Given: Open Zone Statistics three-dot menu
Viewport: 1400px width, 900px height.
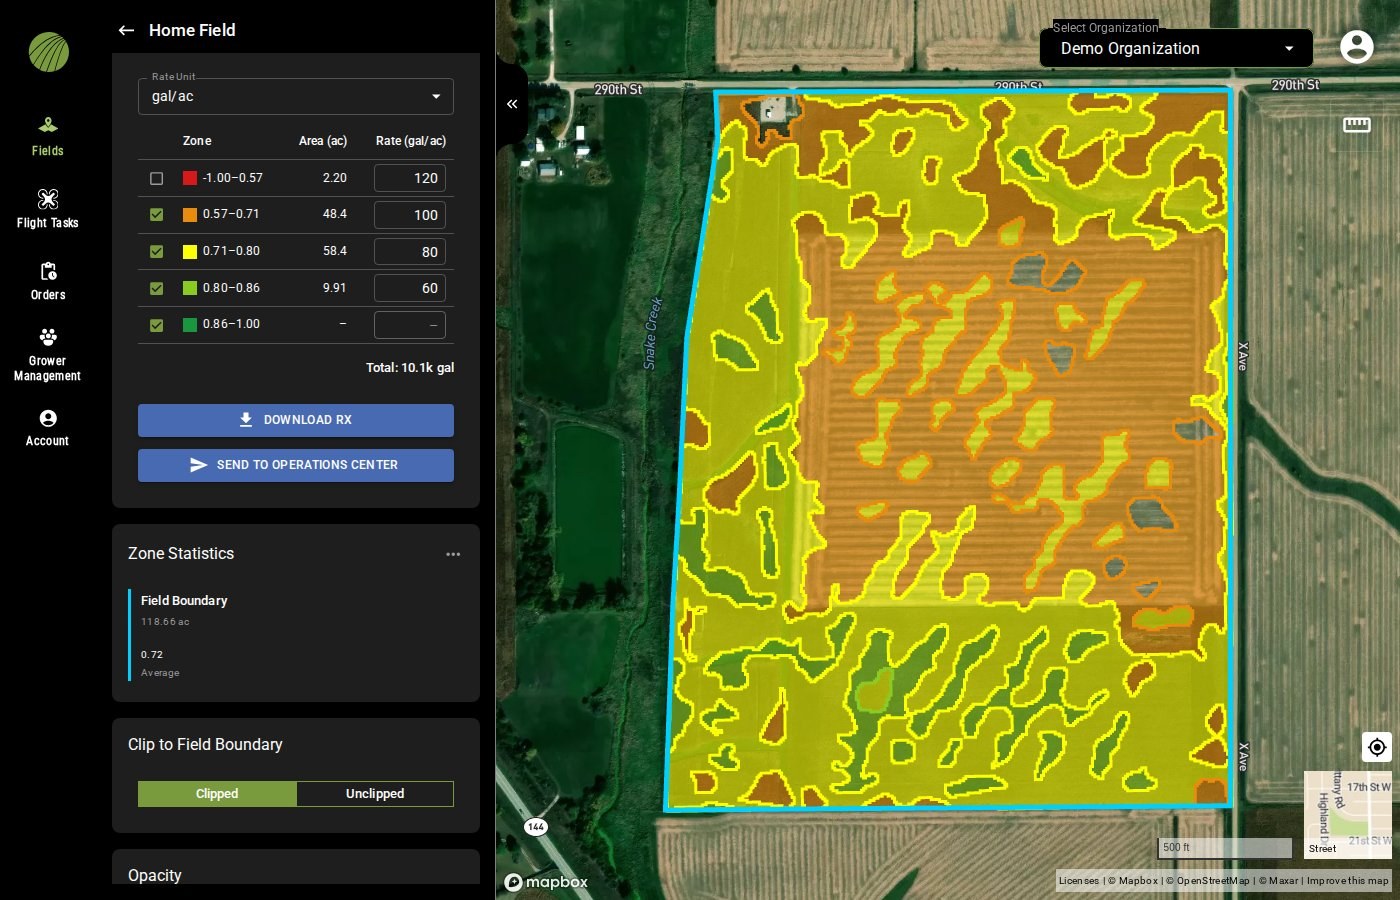Looking at the screenshot, I should [x=453, y=554].
